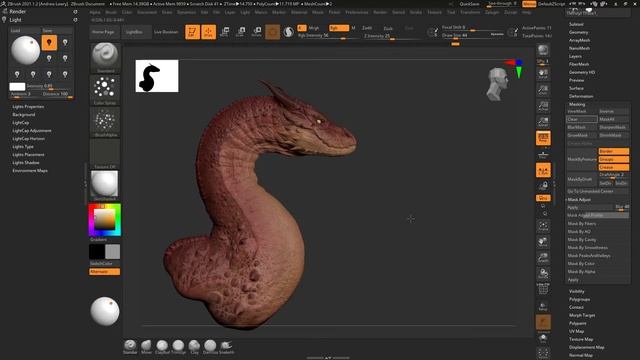Select the SnakeHook brush at bottom

tap(227, 347)
